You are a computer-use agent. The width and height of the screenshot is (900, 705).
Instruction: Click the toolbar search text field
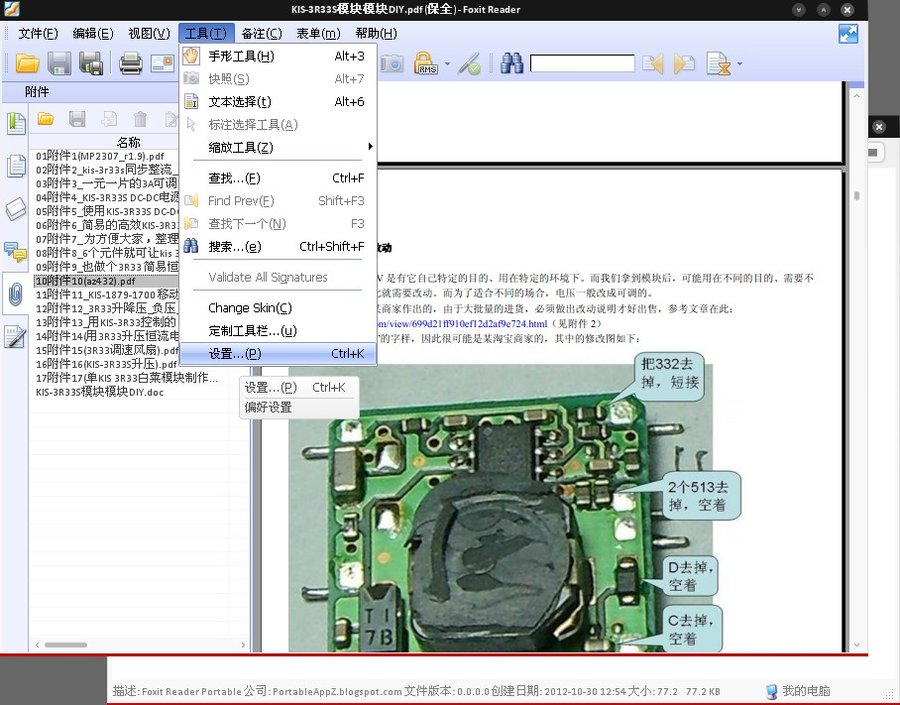[x=582, y=64]
